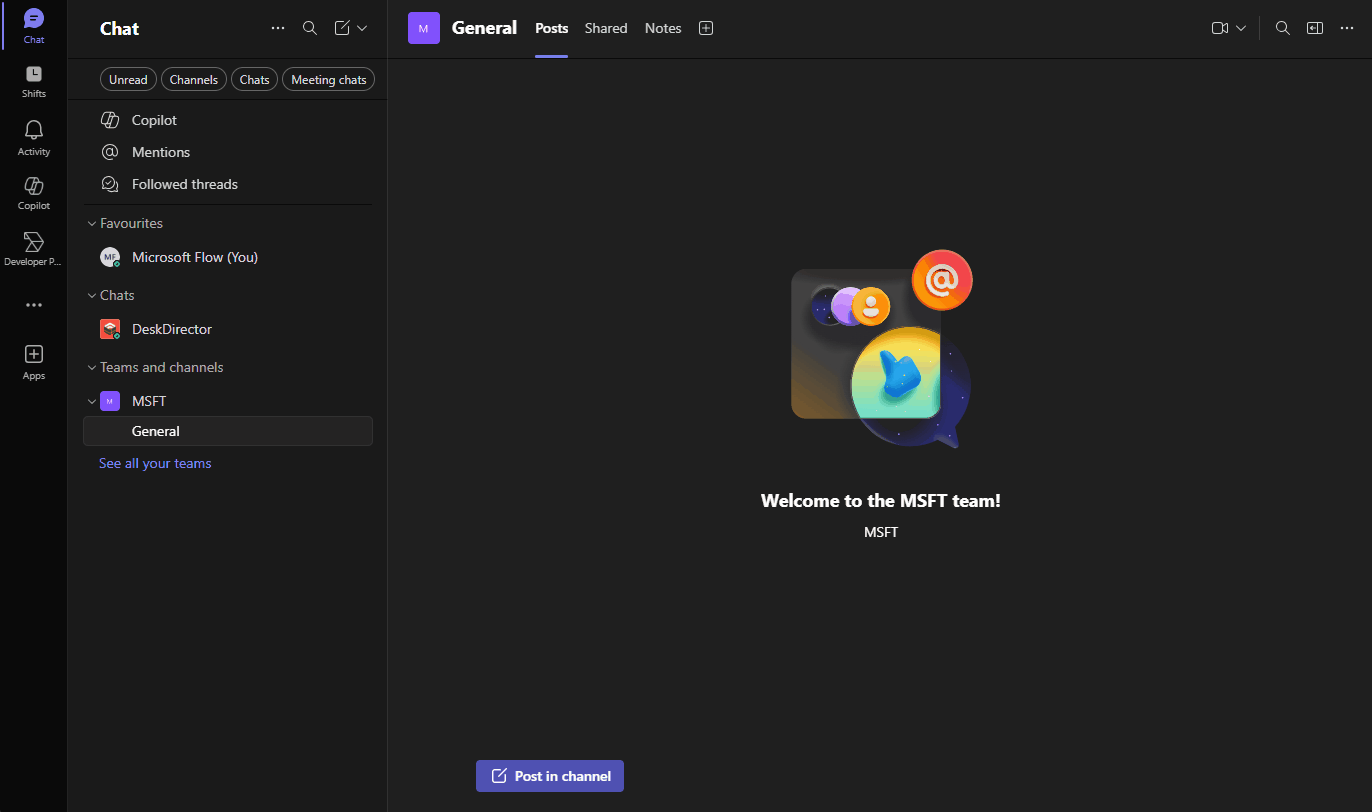
Task: Filter the list by Meeting chats
Action: pos(328,80)
